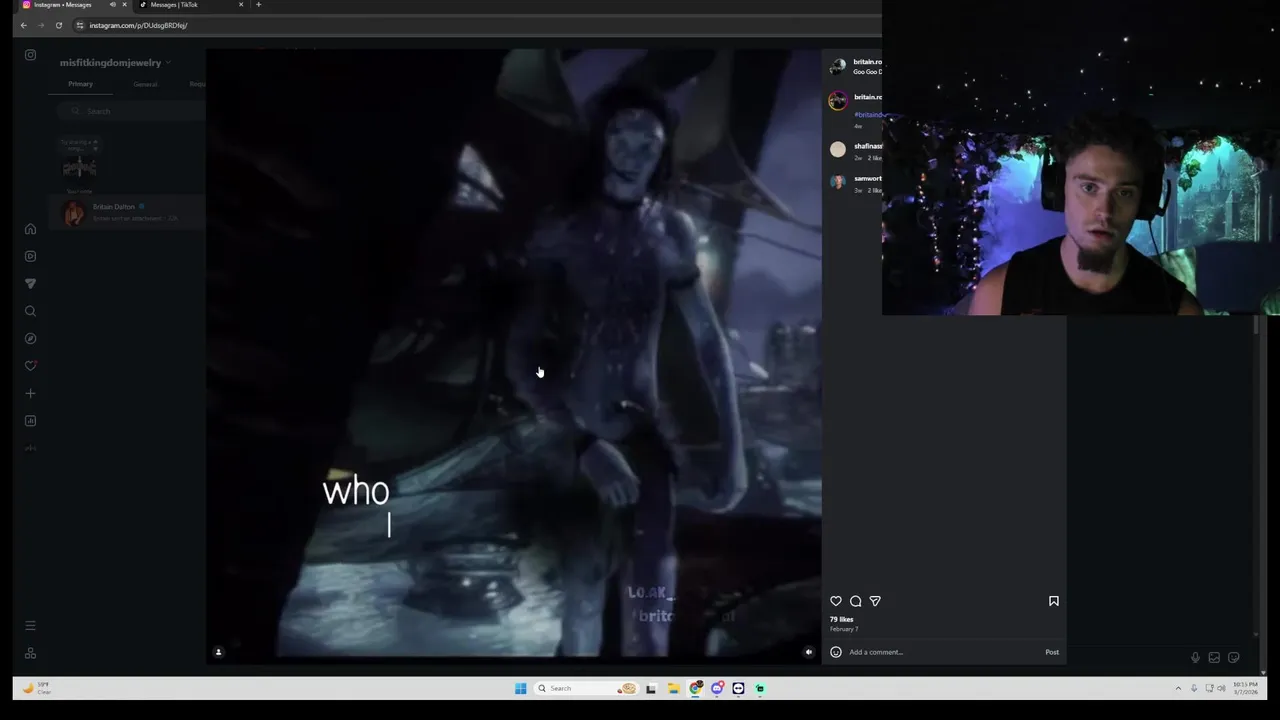1280x720 pixels.
Task: Close the TikTok Messages browser tab
Action: tap(241, 5)
